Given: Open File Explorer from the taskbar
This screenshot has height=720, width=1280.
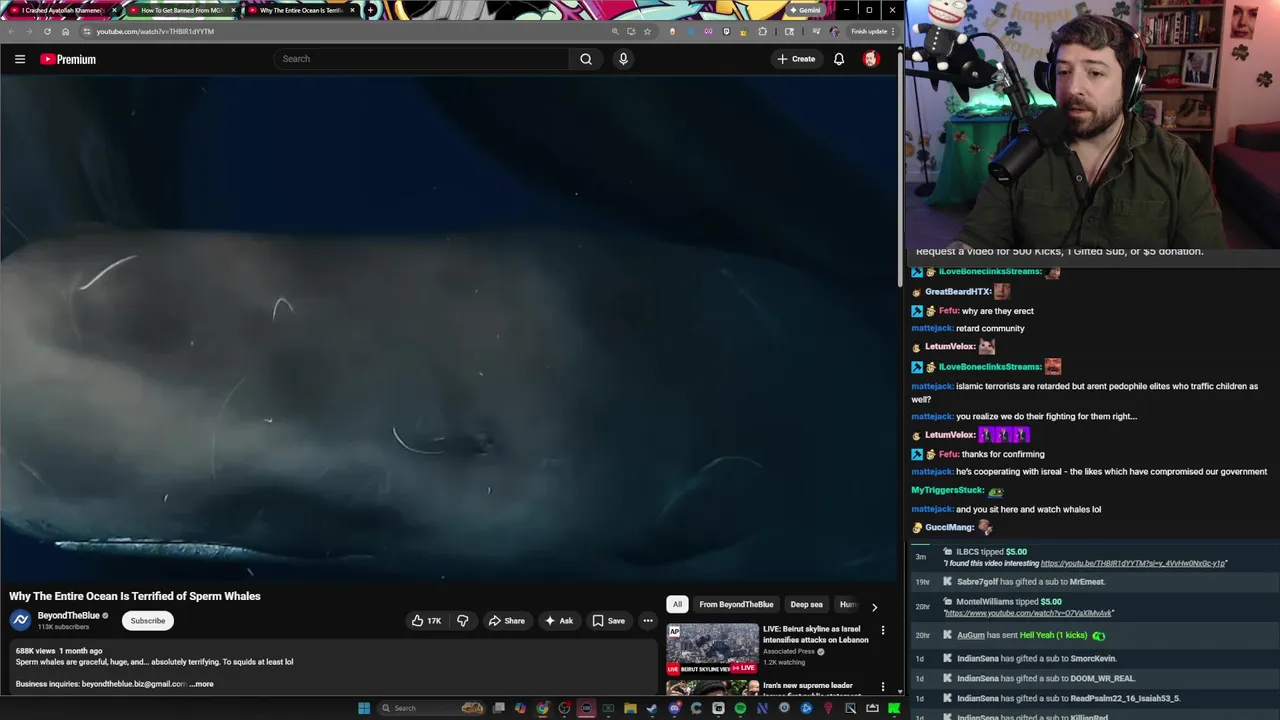Looking at the screenshot, I should point(630,708).
